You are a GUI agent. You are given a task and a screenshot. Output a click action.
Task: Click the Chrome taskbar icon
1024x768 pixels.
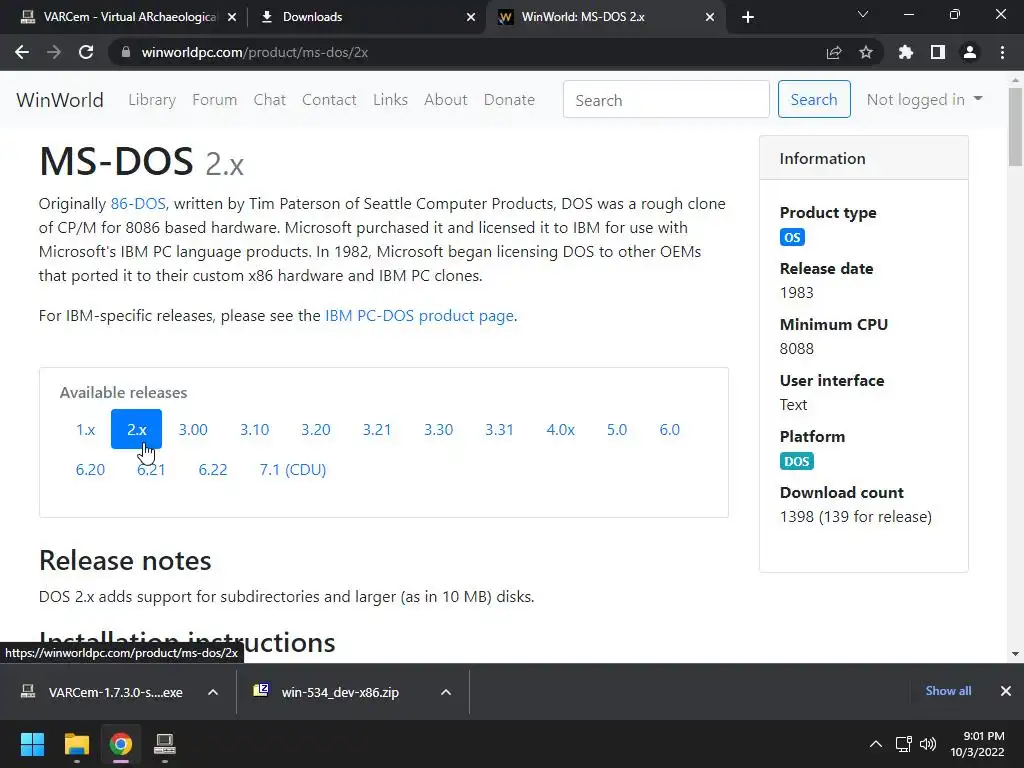coord(121,744)
